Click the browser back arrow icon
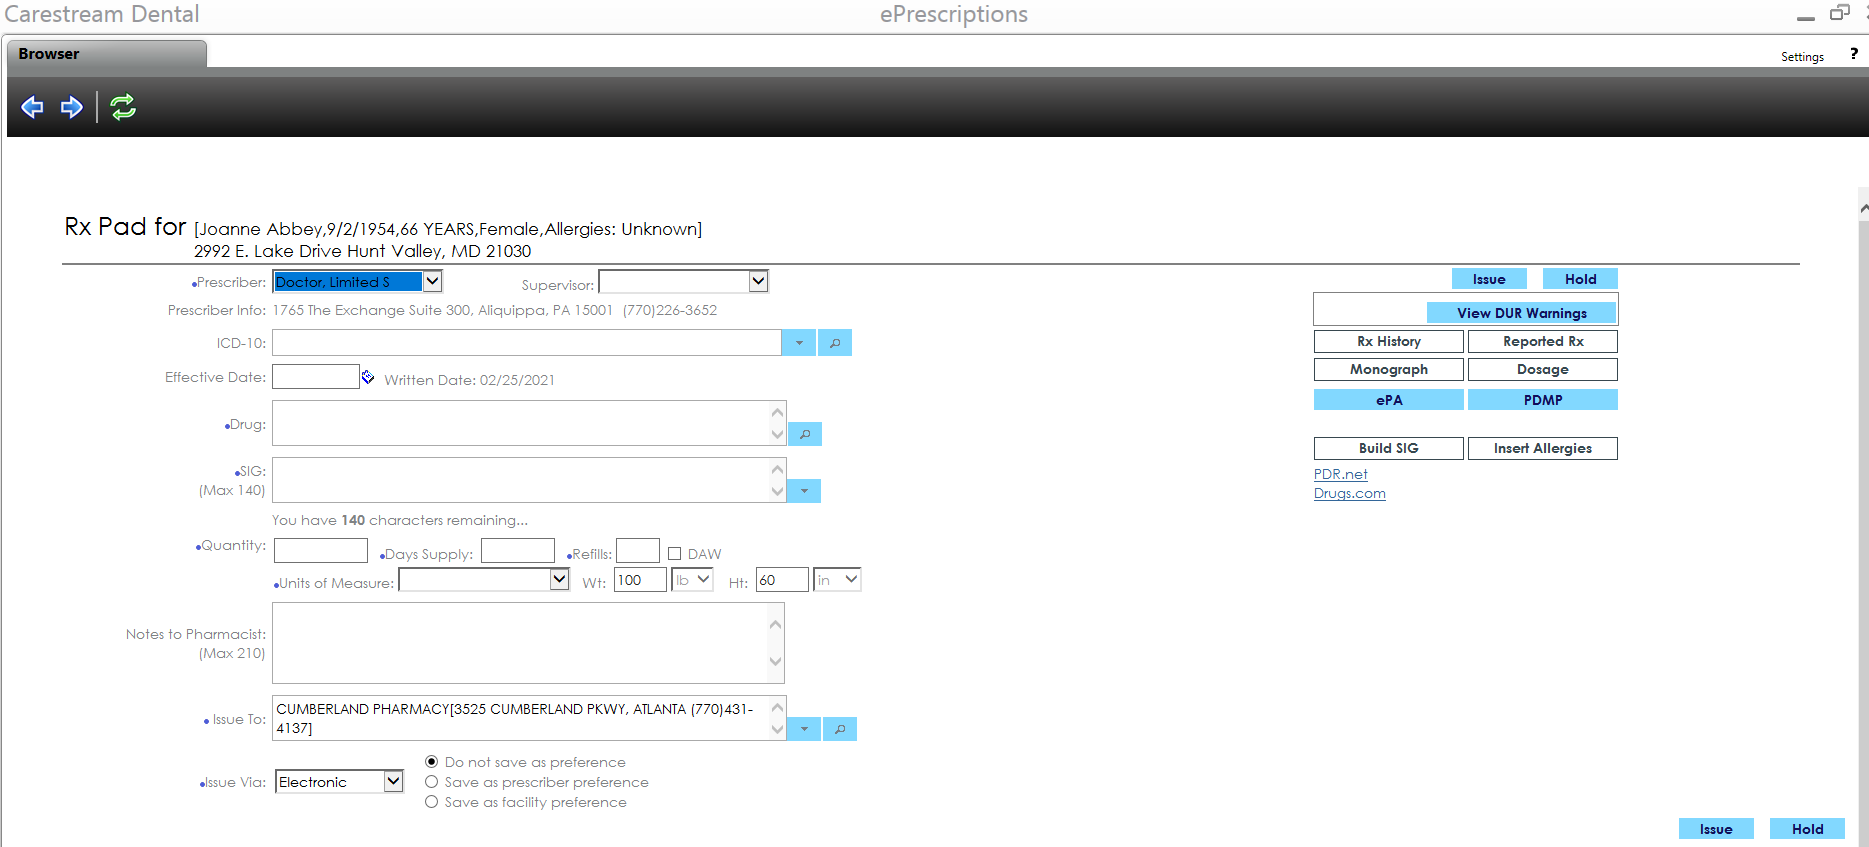 pos(32,107)
